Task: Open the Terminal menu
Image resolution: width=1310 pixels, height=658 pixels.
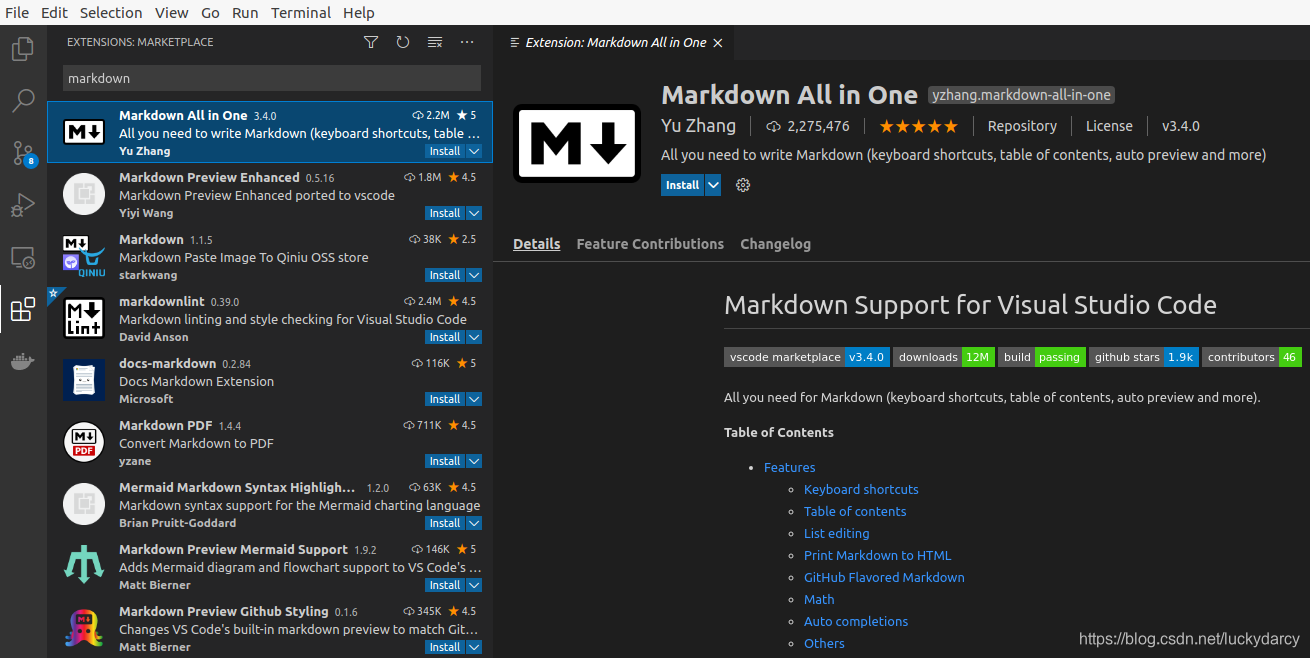Action: [301, 12]
